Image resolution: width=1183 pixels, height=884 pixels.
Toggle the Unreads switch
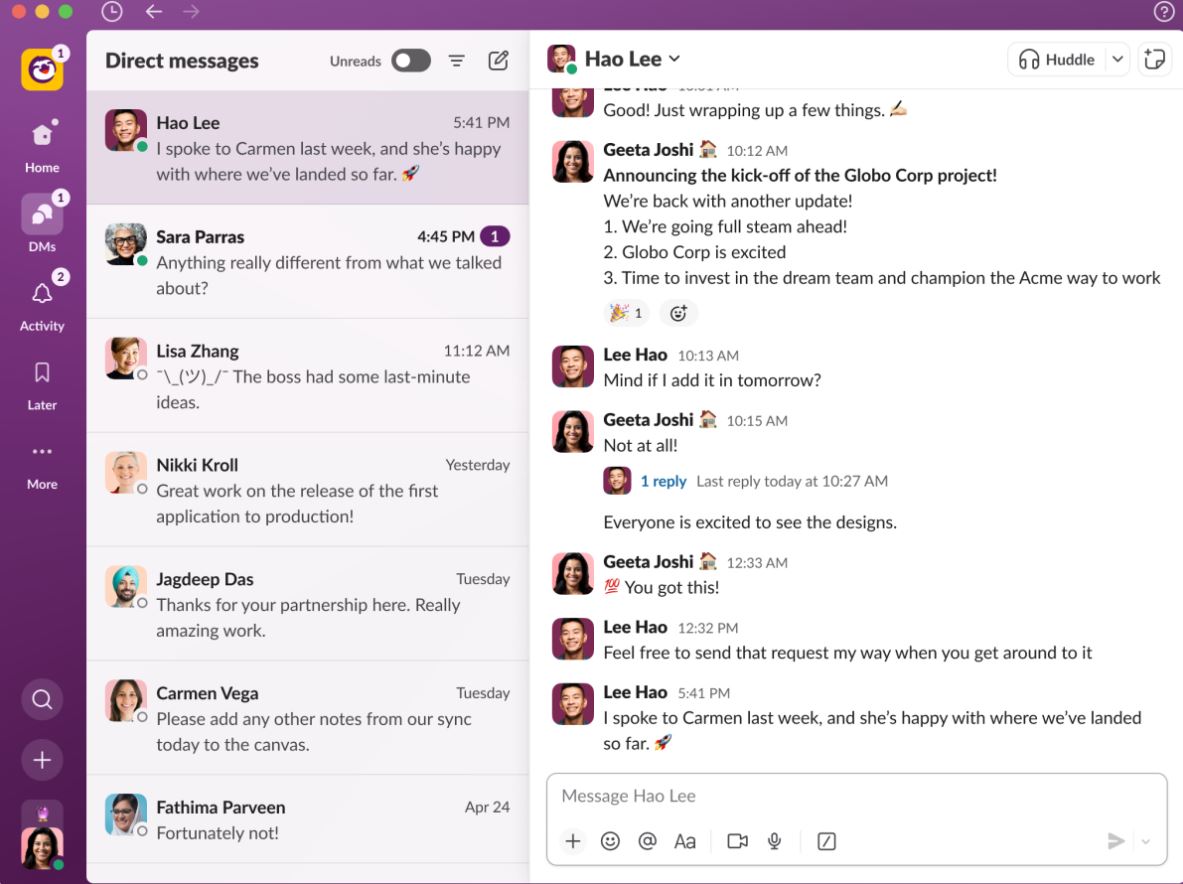coord(410,60)
